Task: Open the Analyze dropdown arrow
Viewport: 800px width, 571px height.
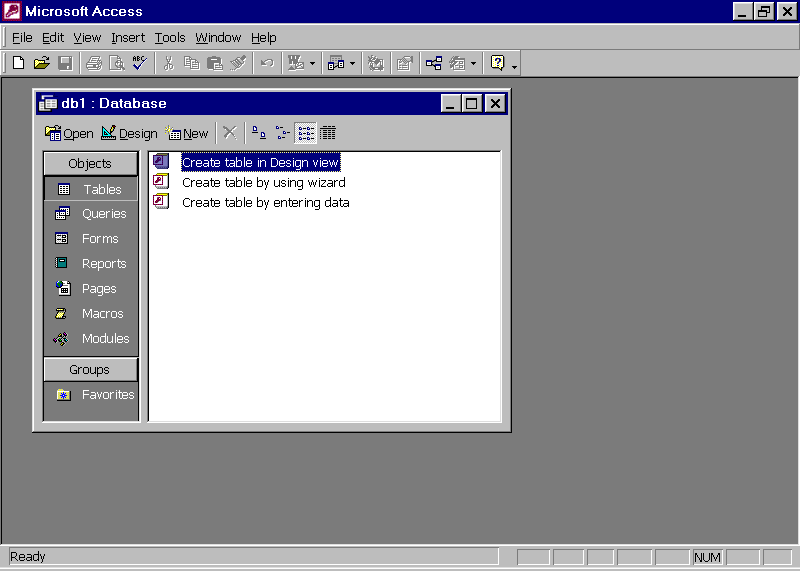Action: point(352,64)
